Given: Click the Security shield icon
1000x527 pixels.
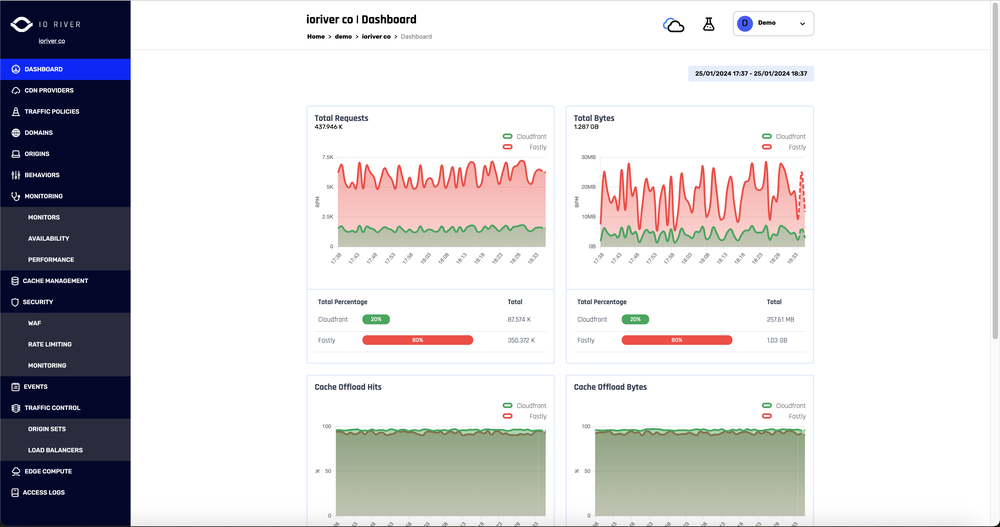Looking at the screenshot, I should 15,302.
